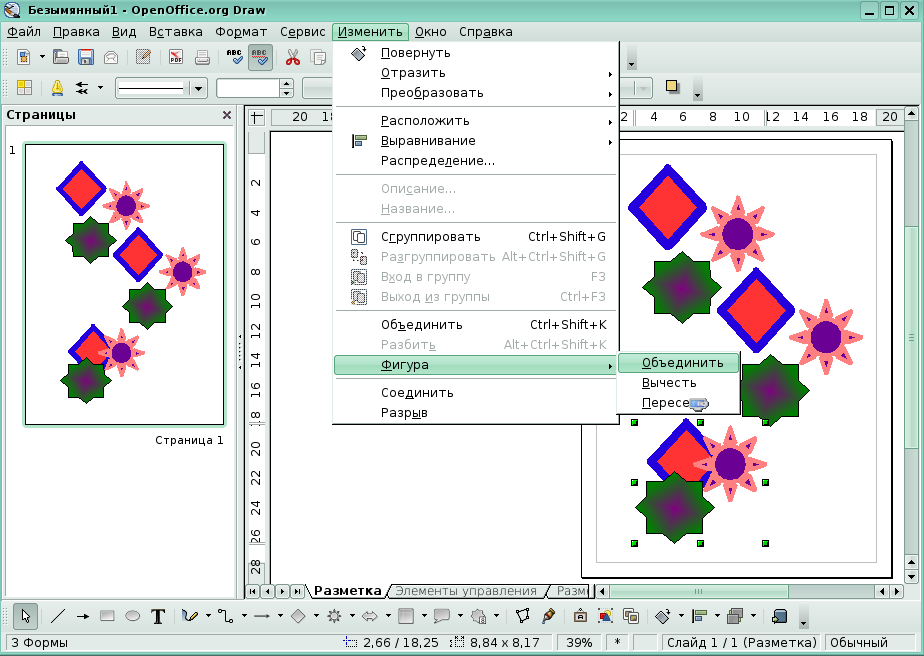Viewport: 924px width, 656px height.
Task: Switch to Элементы управления layer tab
Action: click(467, 591)
